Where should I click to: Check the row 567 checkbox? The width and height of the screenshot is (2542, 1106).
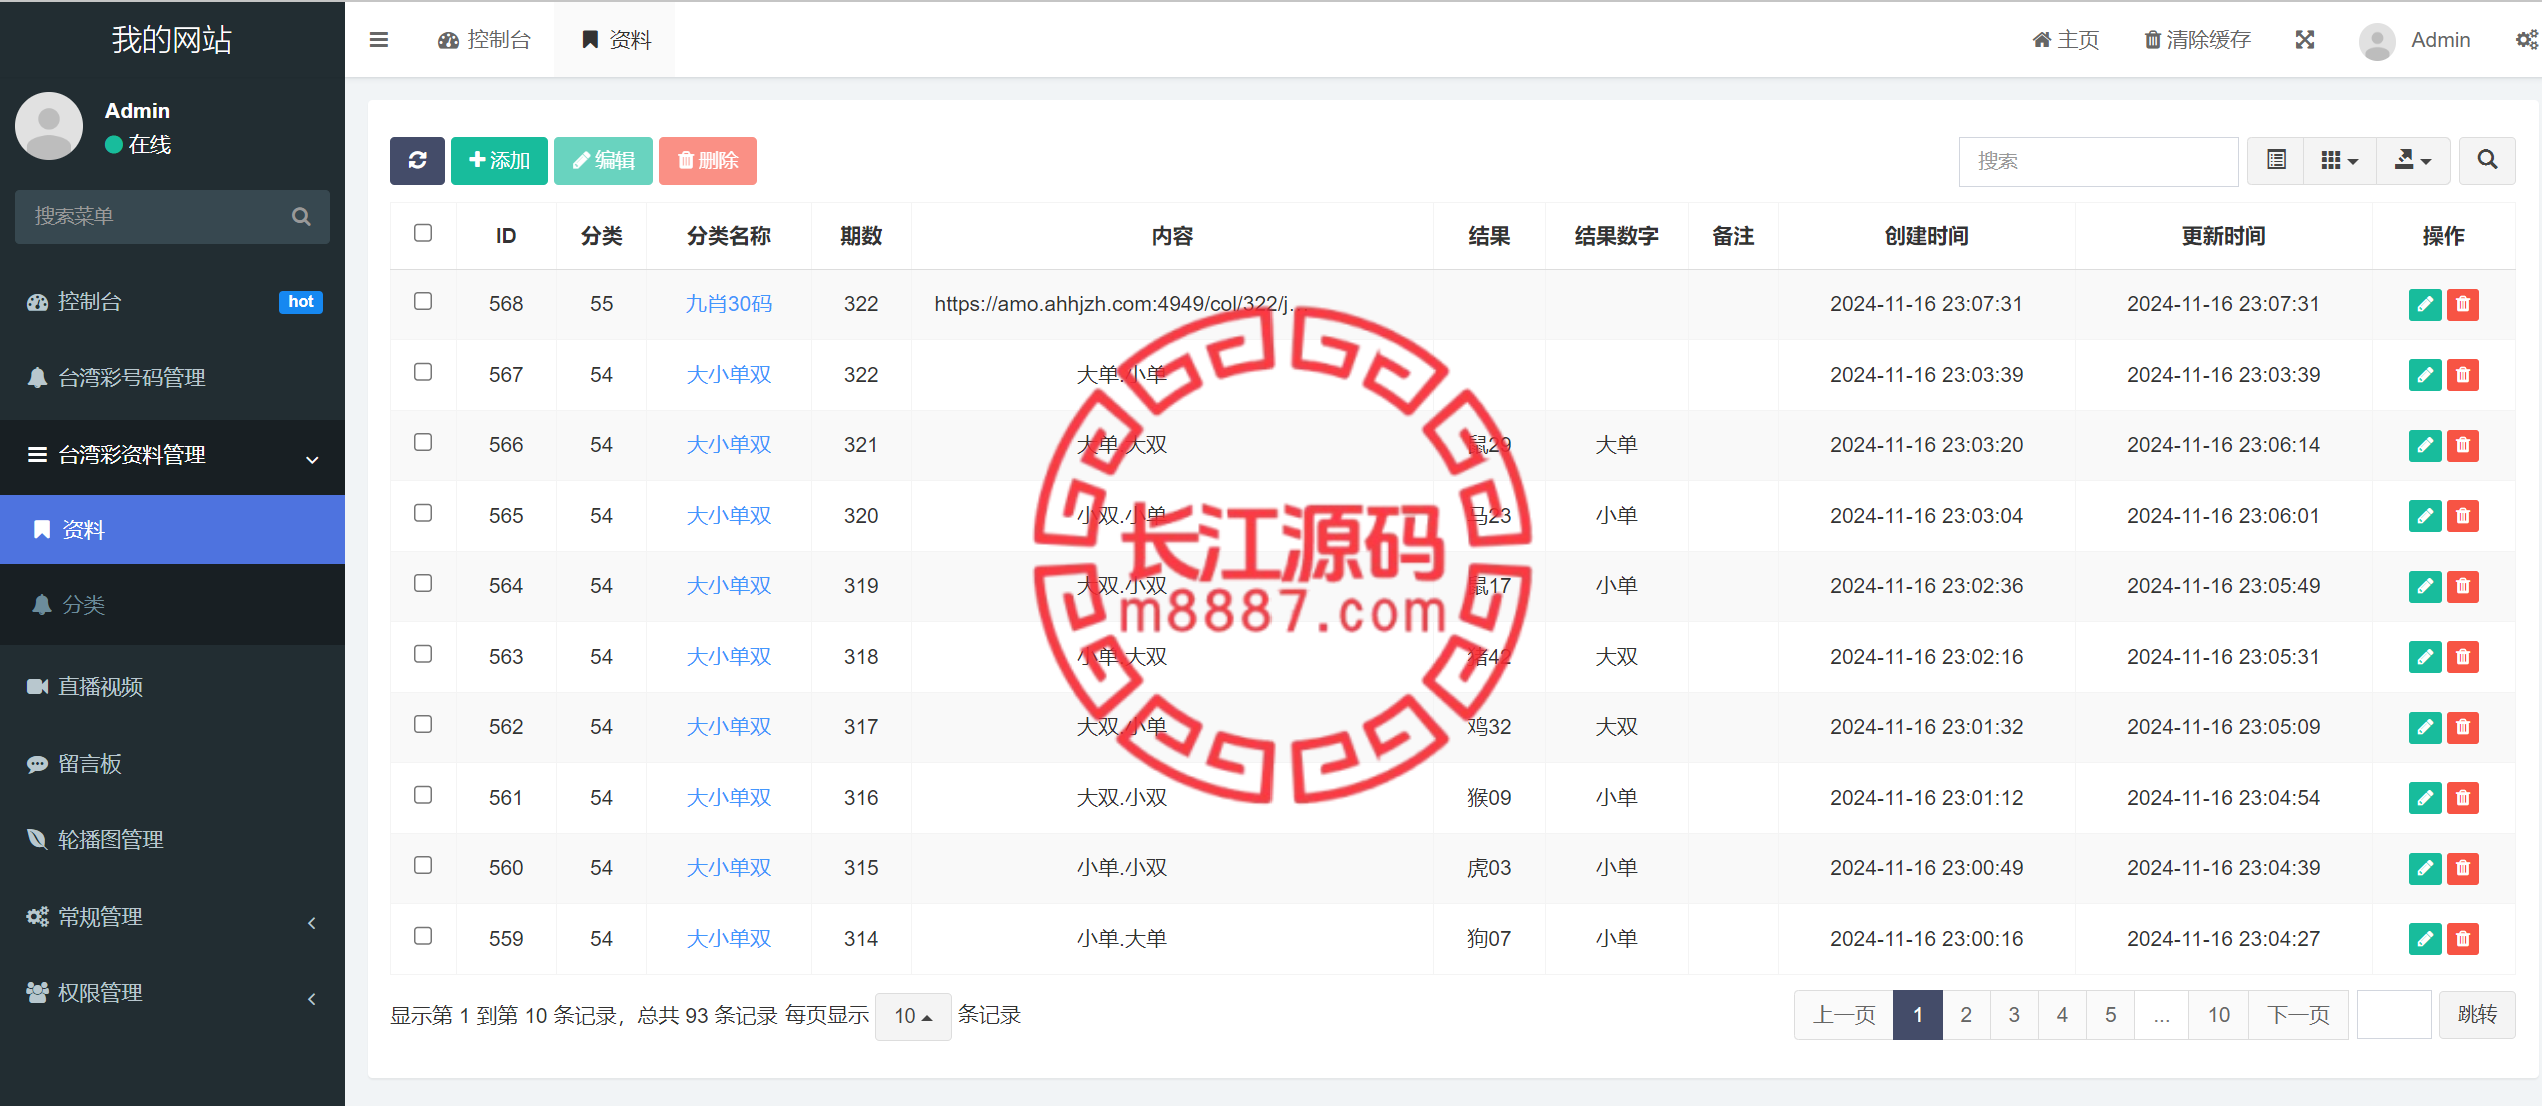point(423,372)
